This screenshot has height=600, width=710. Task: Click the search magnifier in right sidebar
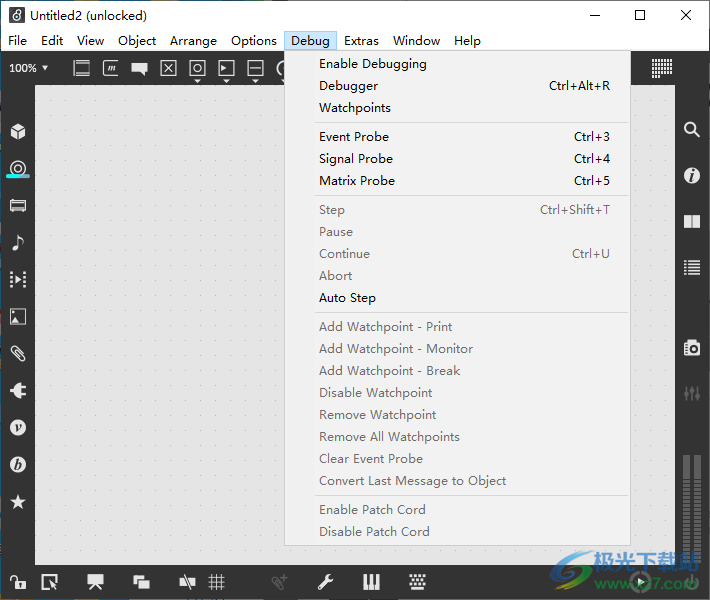[x=691, y=130]
